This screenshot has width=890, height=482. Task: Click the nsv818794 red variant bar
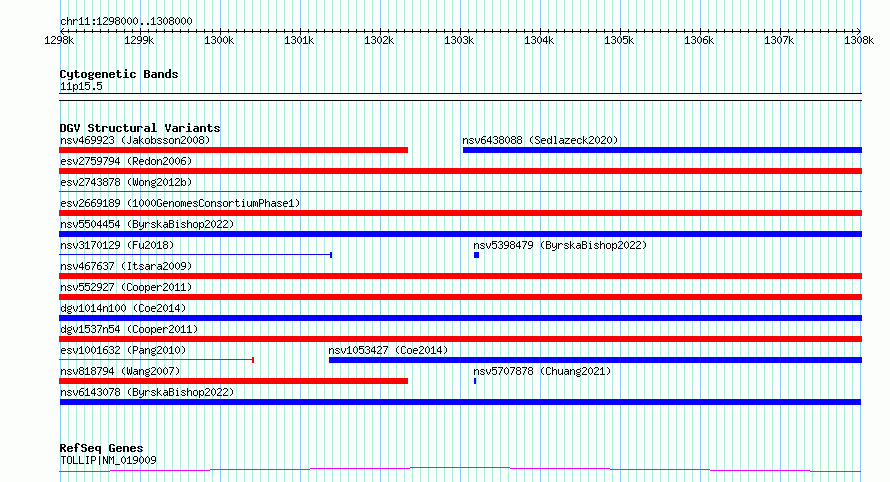233,381
